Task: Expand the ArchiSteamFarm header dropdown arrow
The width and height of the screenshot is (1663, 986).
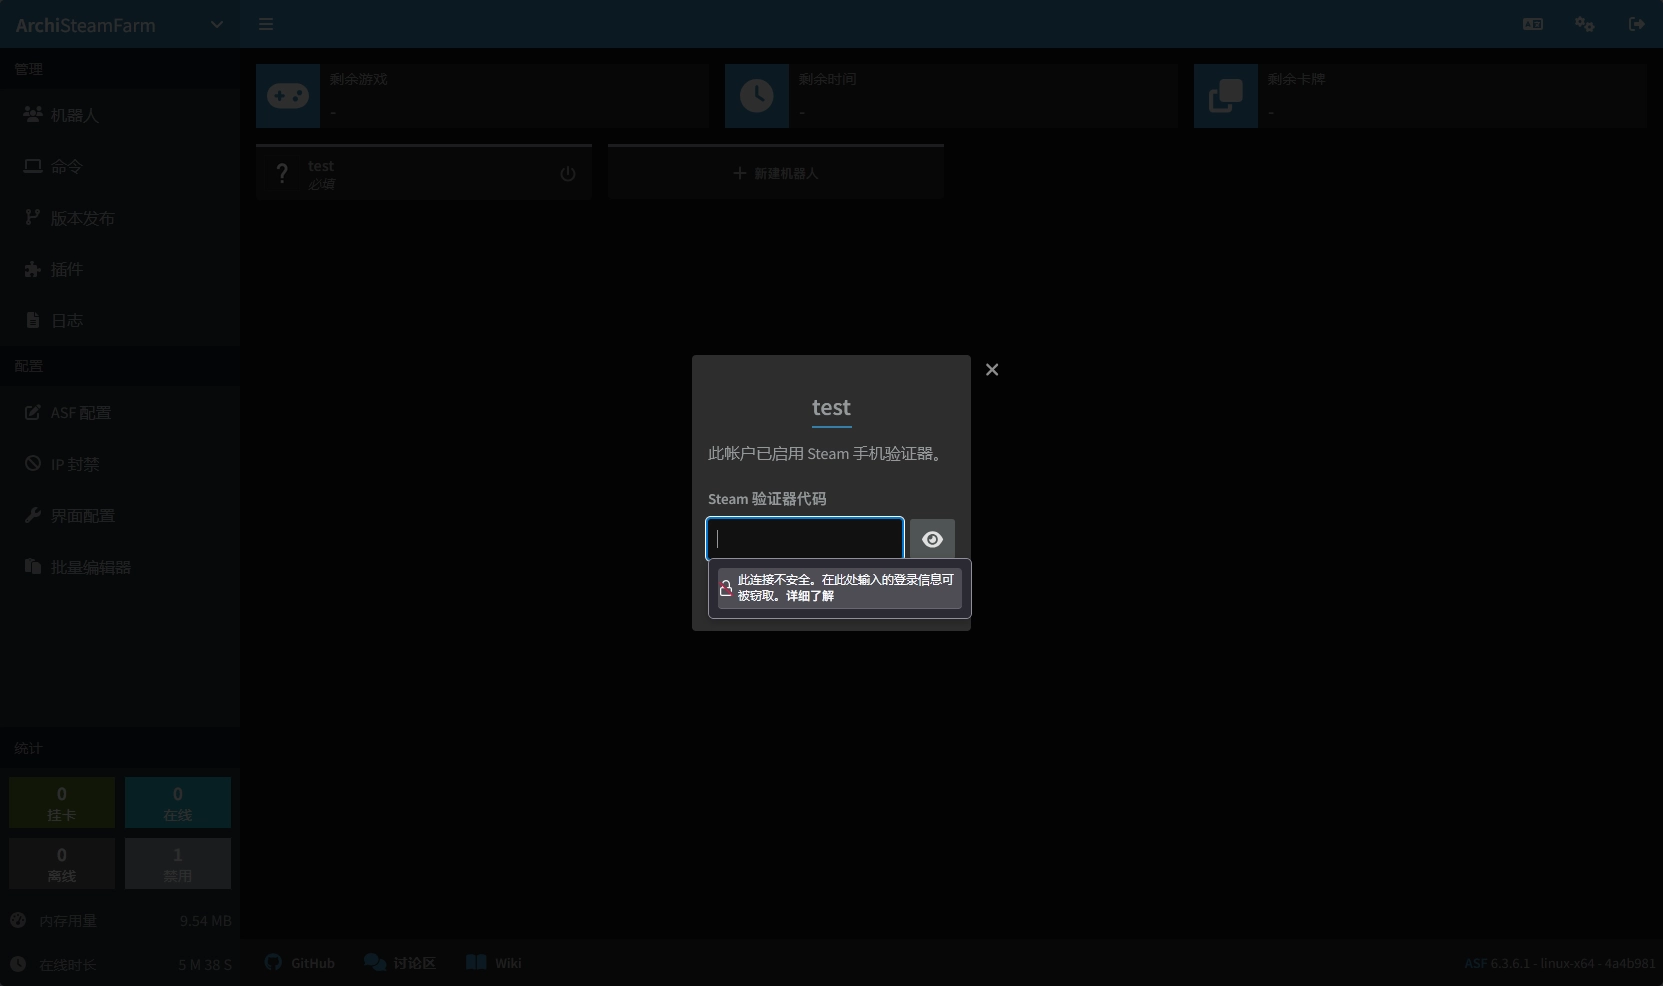Action: click(x=216, y=24)
